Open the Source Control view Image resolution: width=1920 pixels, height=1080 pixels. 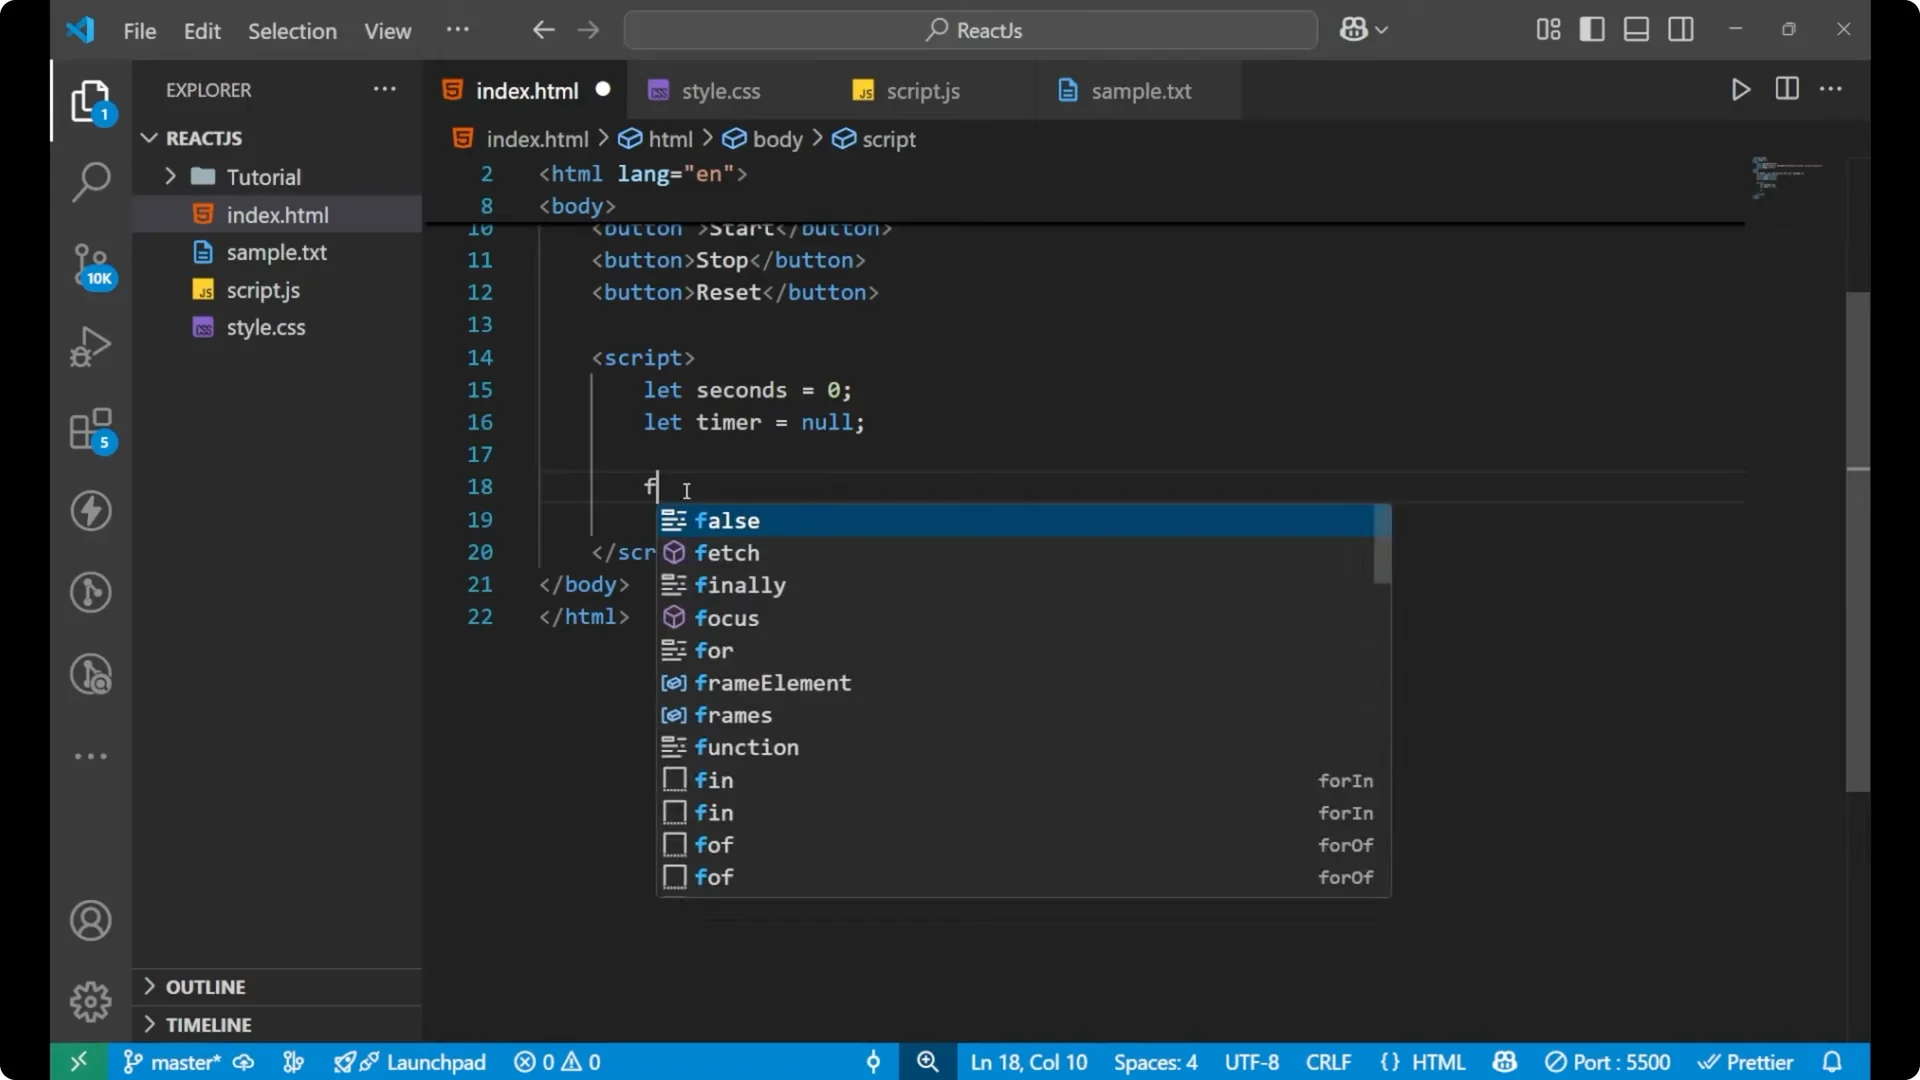(x=91, y=266)
